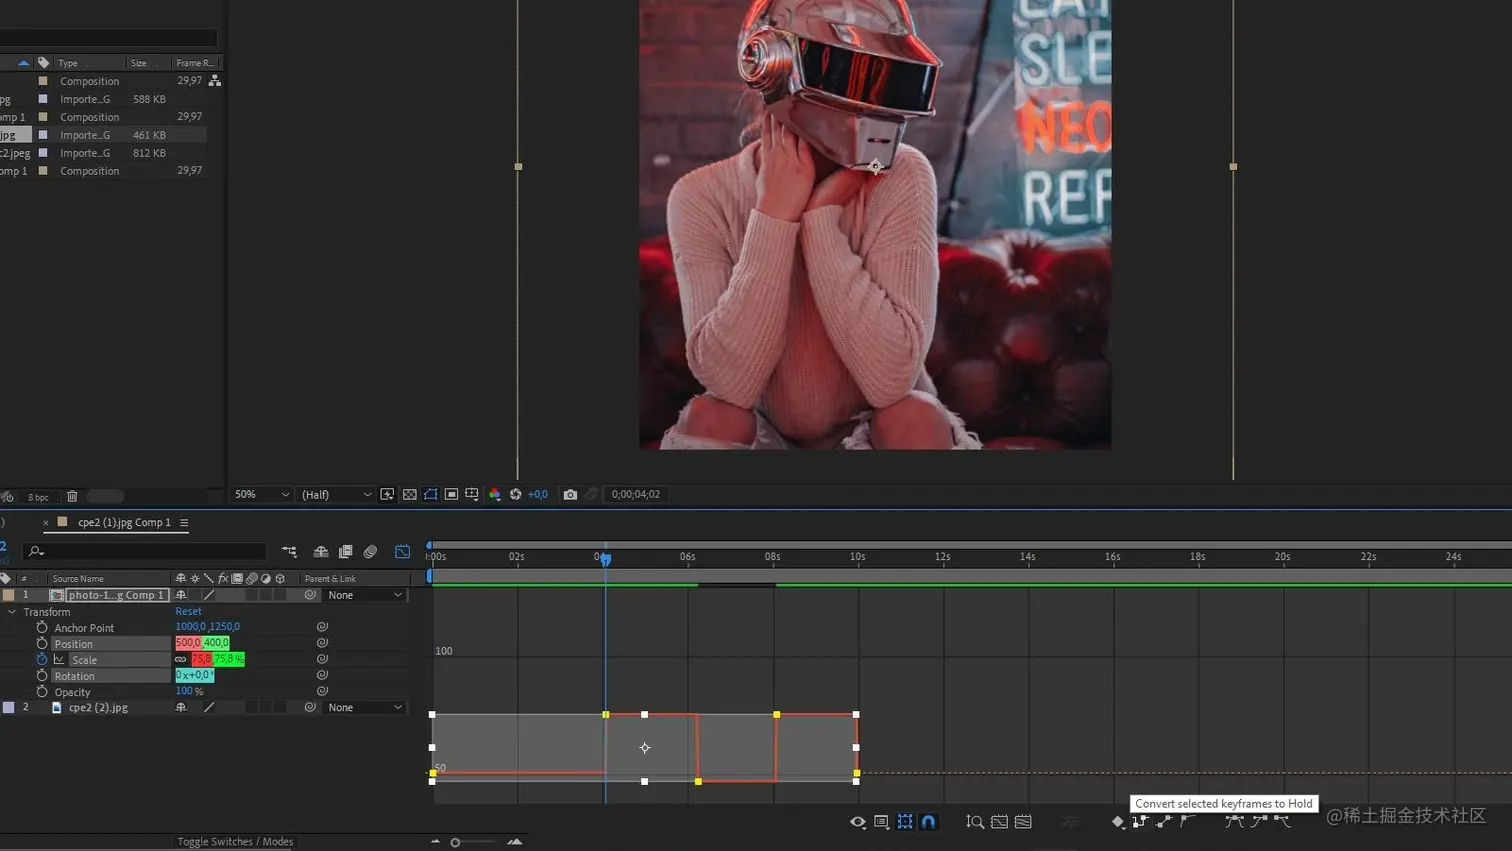Click Reset Exposure icon in viewer
The image size is (1512, 851).
coord(515,494)
